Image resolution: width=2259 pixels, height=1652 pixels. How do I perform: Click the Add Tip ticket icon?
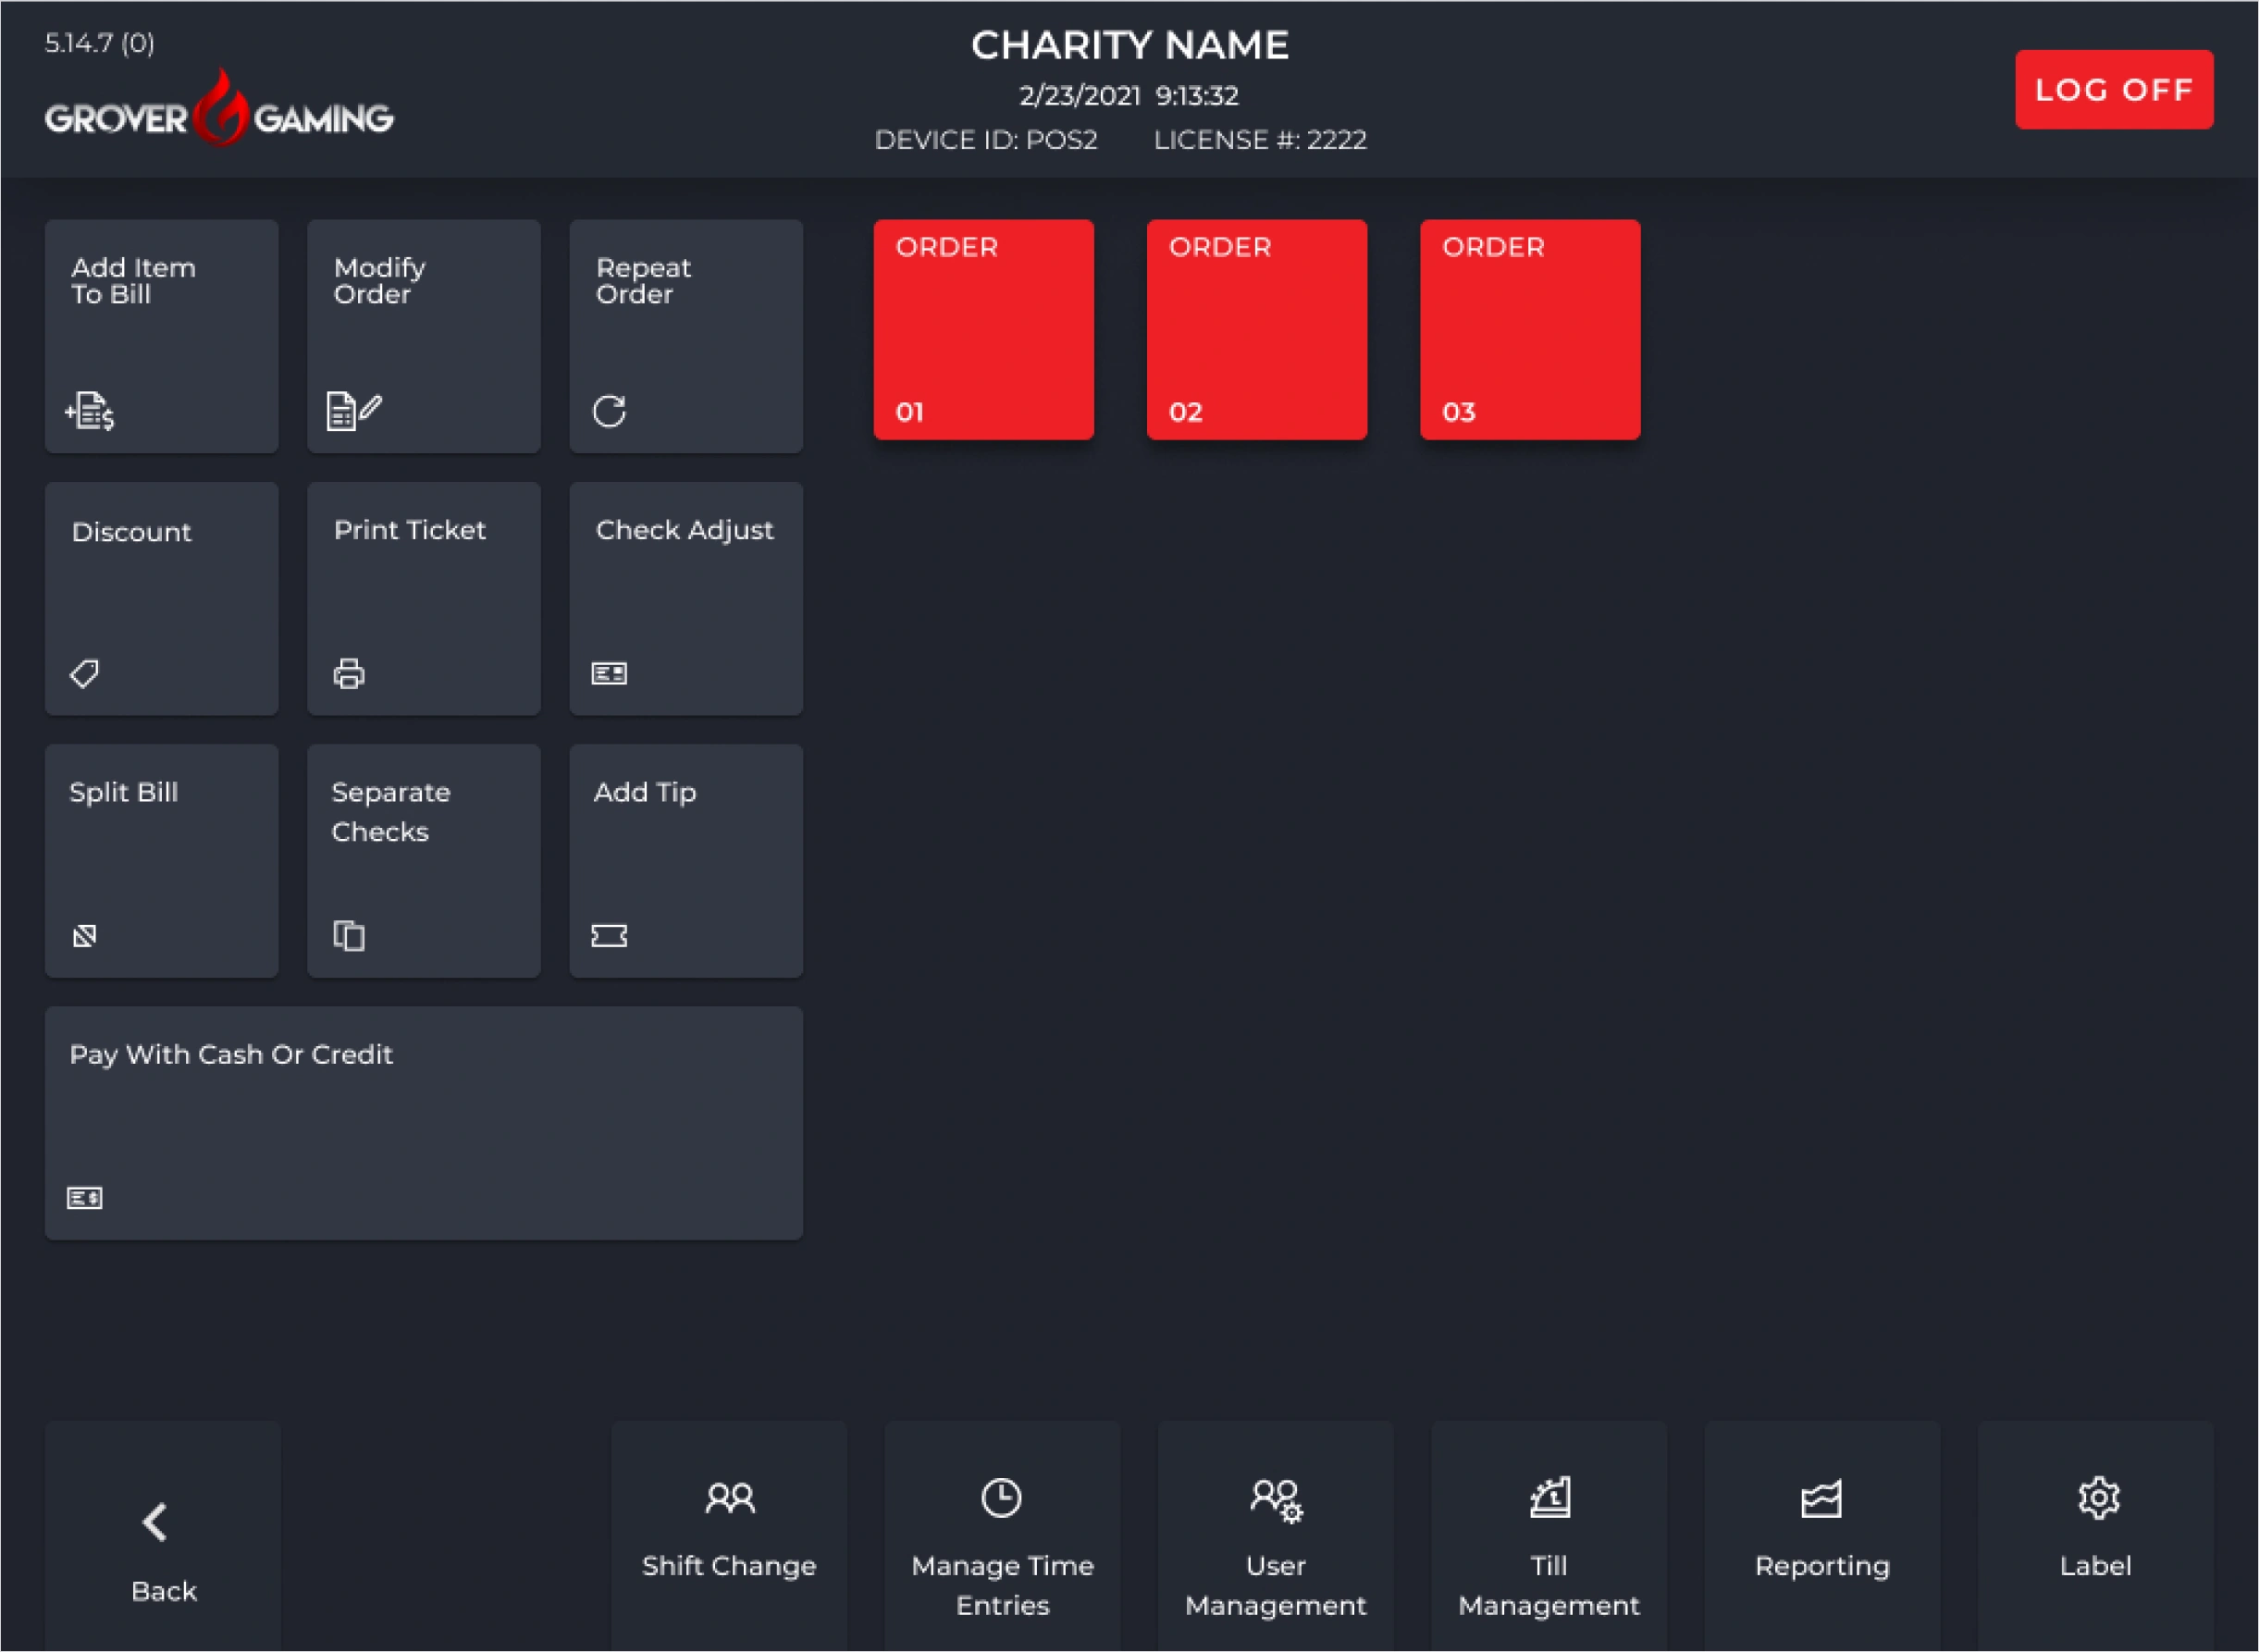[x=609, y=936]
